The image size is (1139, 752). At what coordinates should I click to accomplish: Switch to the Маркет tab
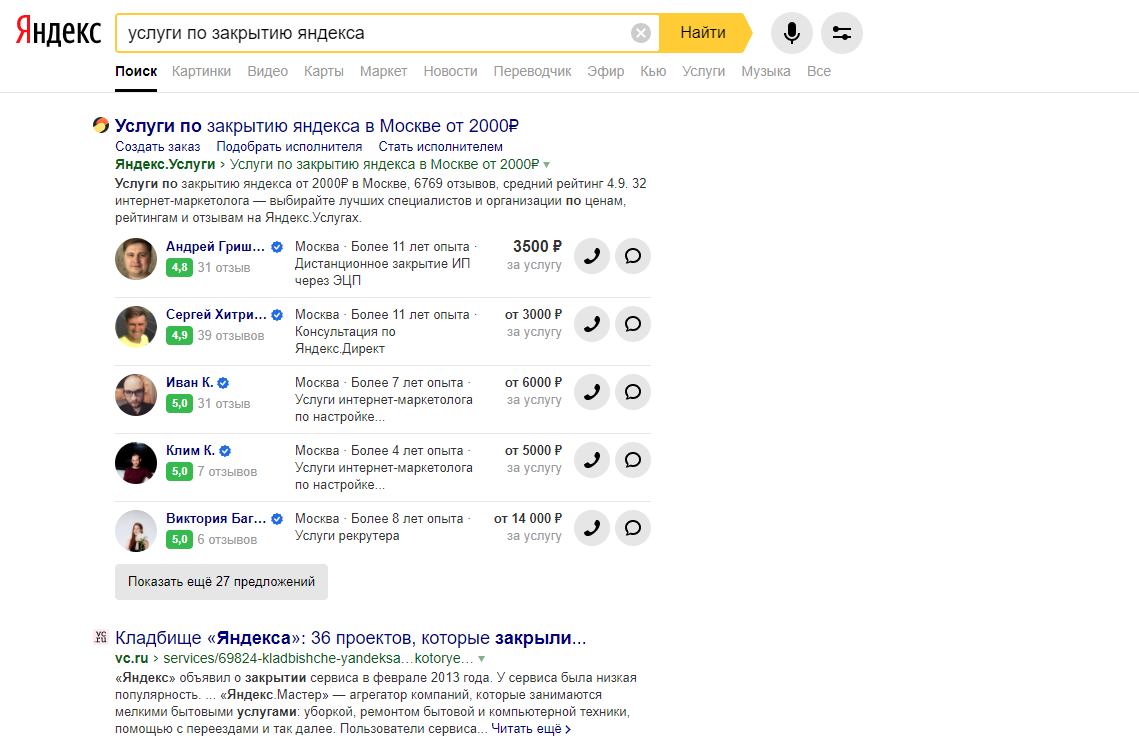point(384,71)
